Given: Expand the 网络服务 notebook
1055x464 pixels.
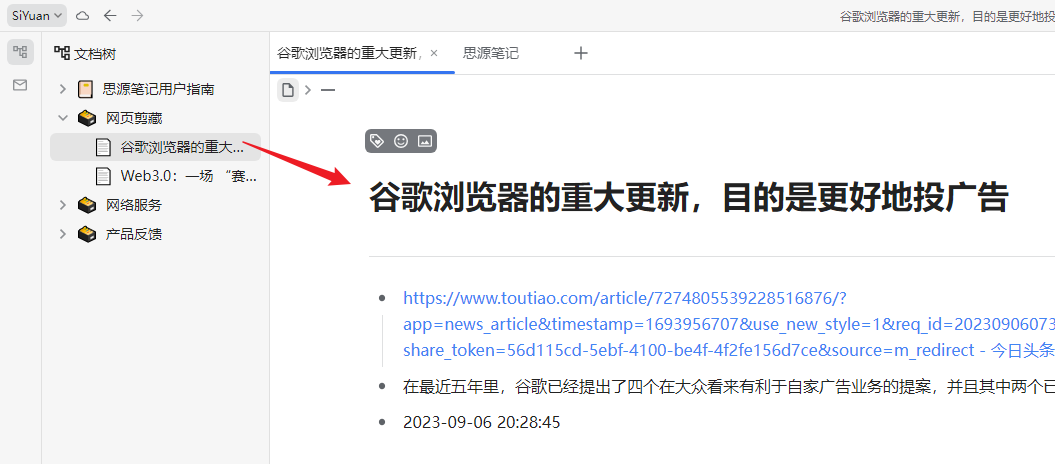Looking at the screenshot, I should (x=63, y=204).
